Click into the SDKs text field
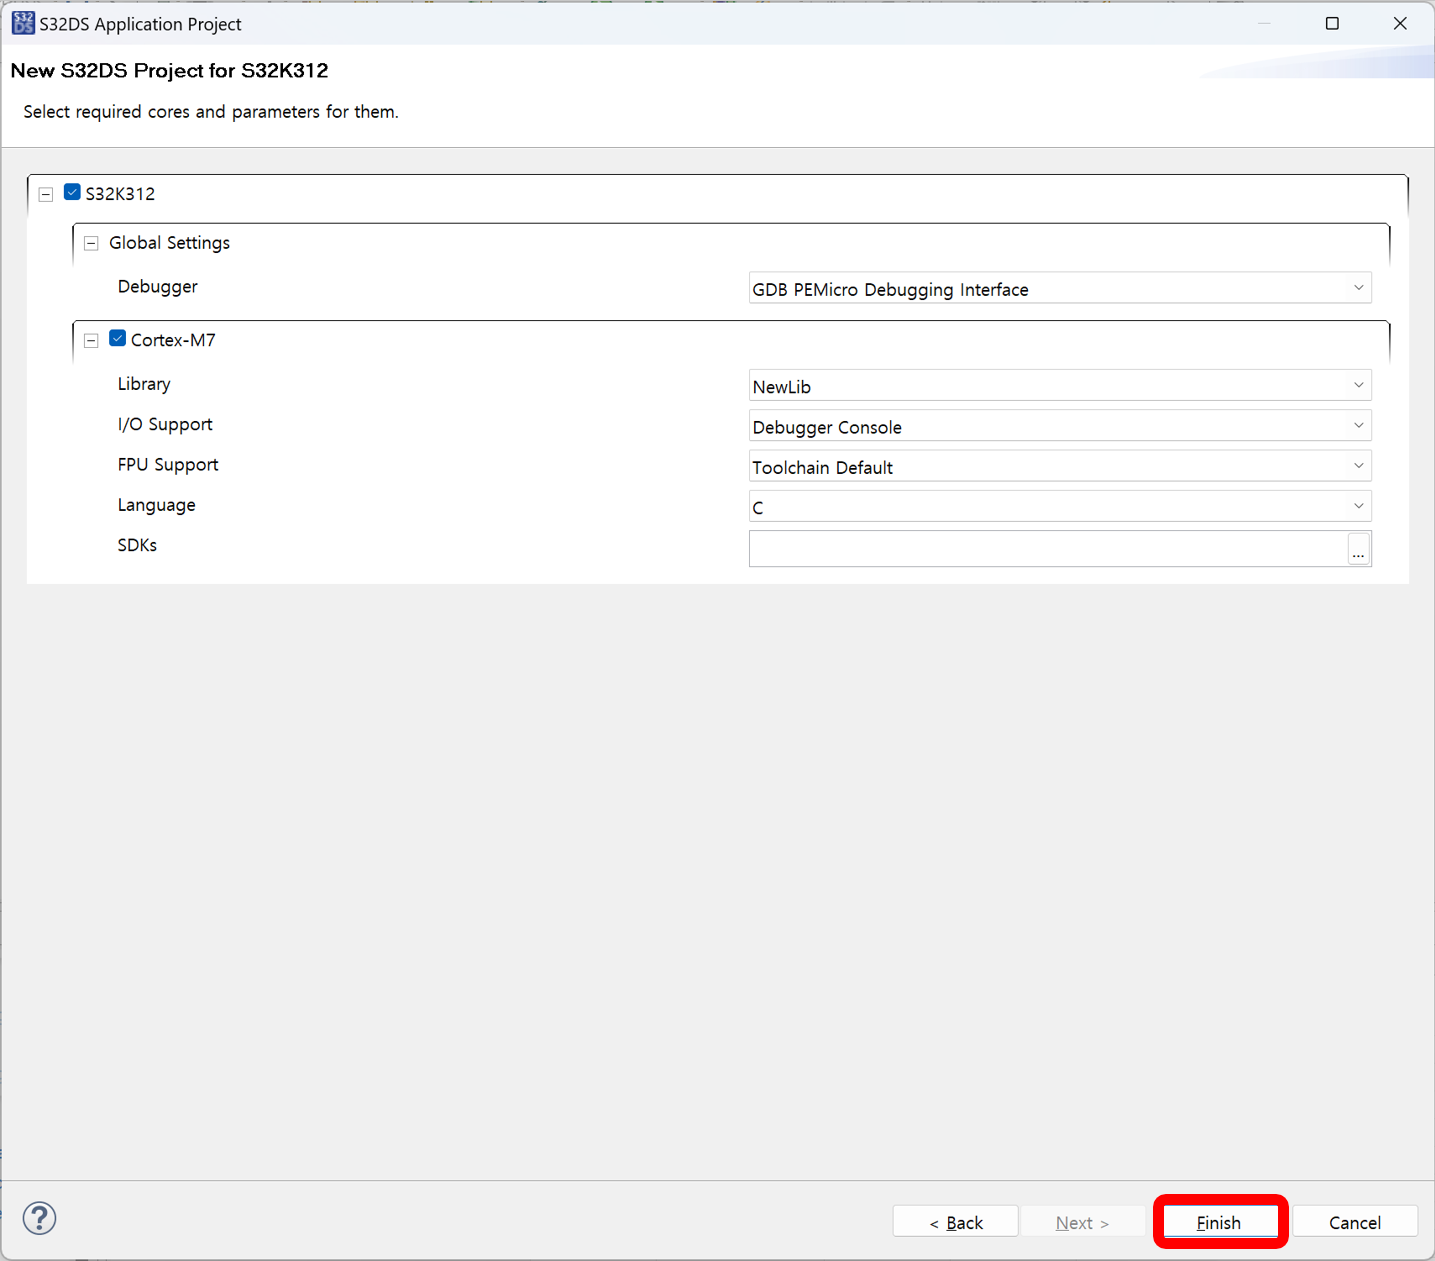Screen dimensions: 1435x1261 1048,549
